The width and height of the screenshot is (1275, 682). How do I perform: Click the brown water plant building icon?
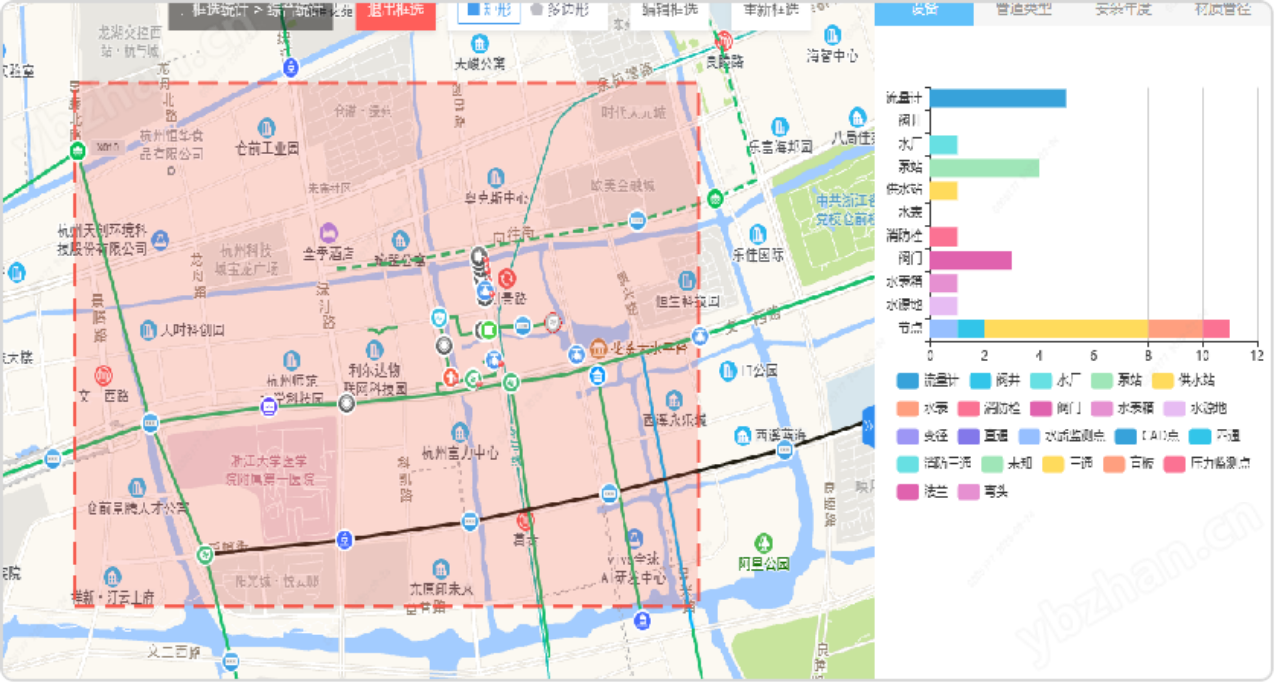597,348
